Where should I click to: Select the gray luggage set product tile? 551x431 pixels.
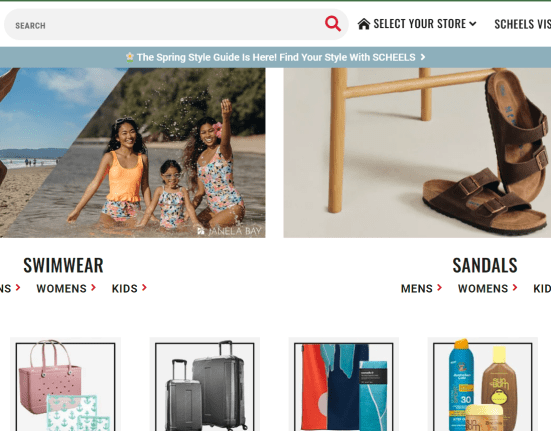point(205,384)
